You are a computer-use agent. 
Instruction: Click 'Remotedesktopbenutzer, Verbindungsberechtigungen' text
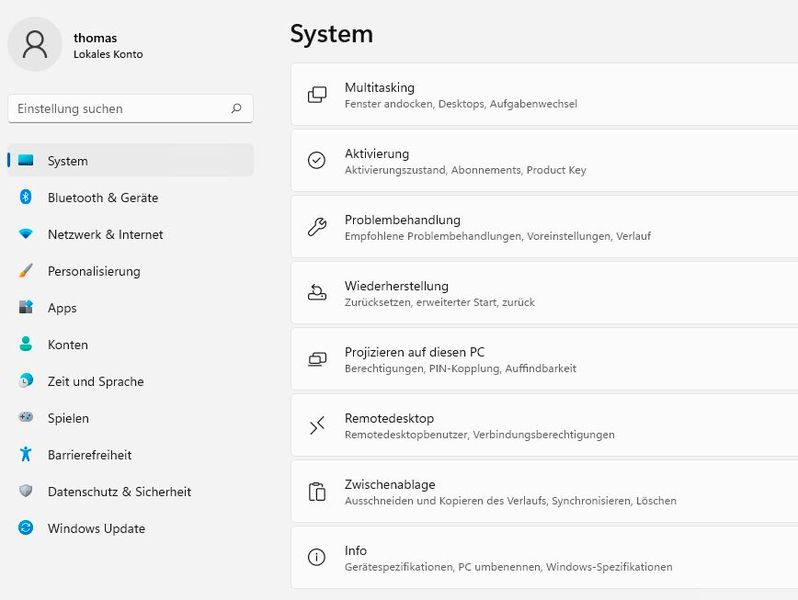pos(479,435)
